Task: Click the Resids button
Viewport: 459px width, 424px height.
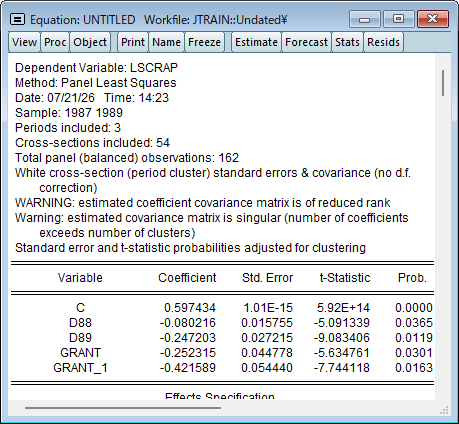Action: [x=383, y=42]
